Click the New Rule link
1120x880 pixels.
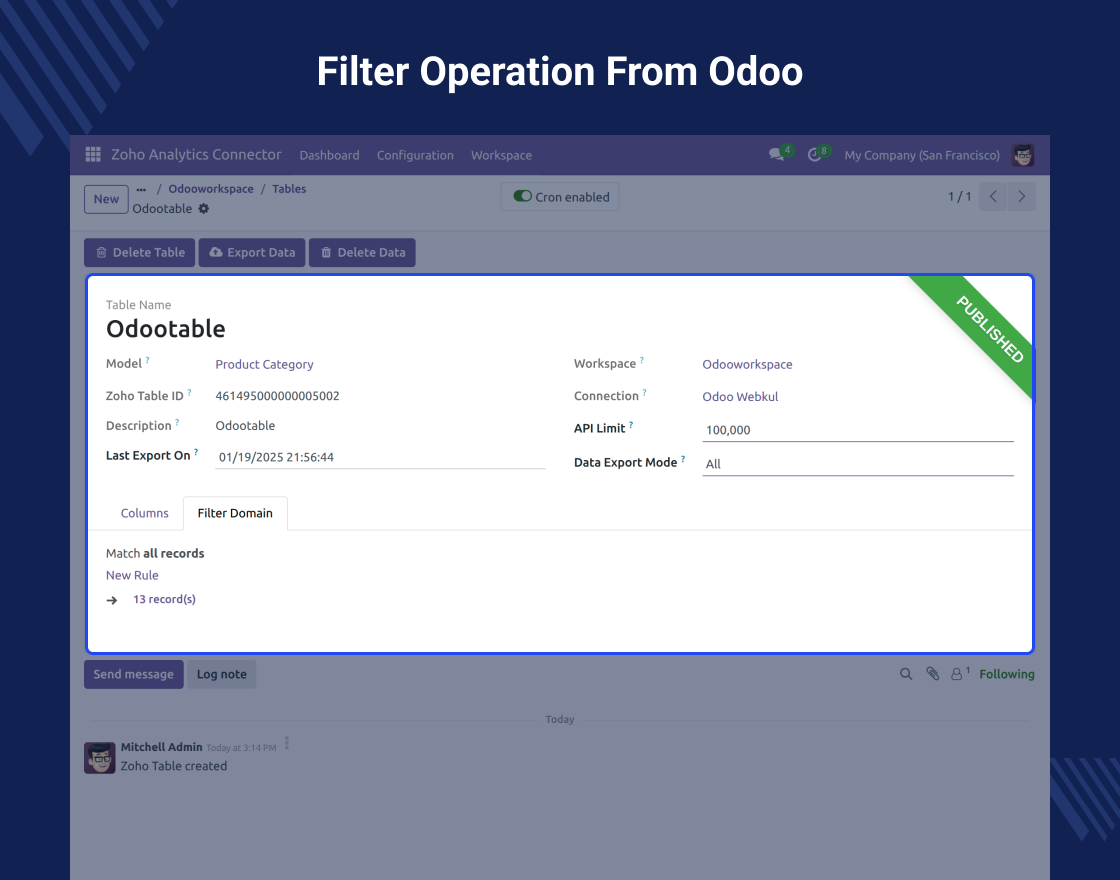tap(132, 575)
